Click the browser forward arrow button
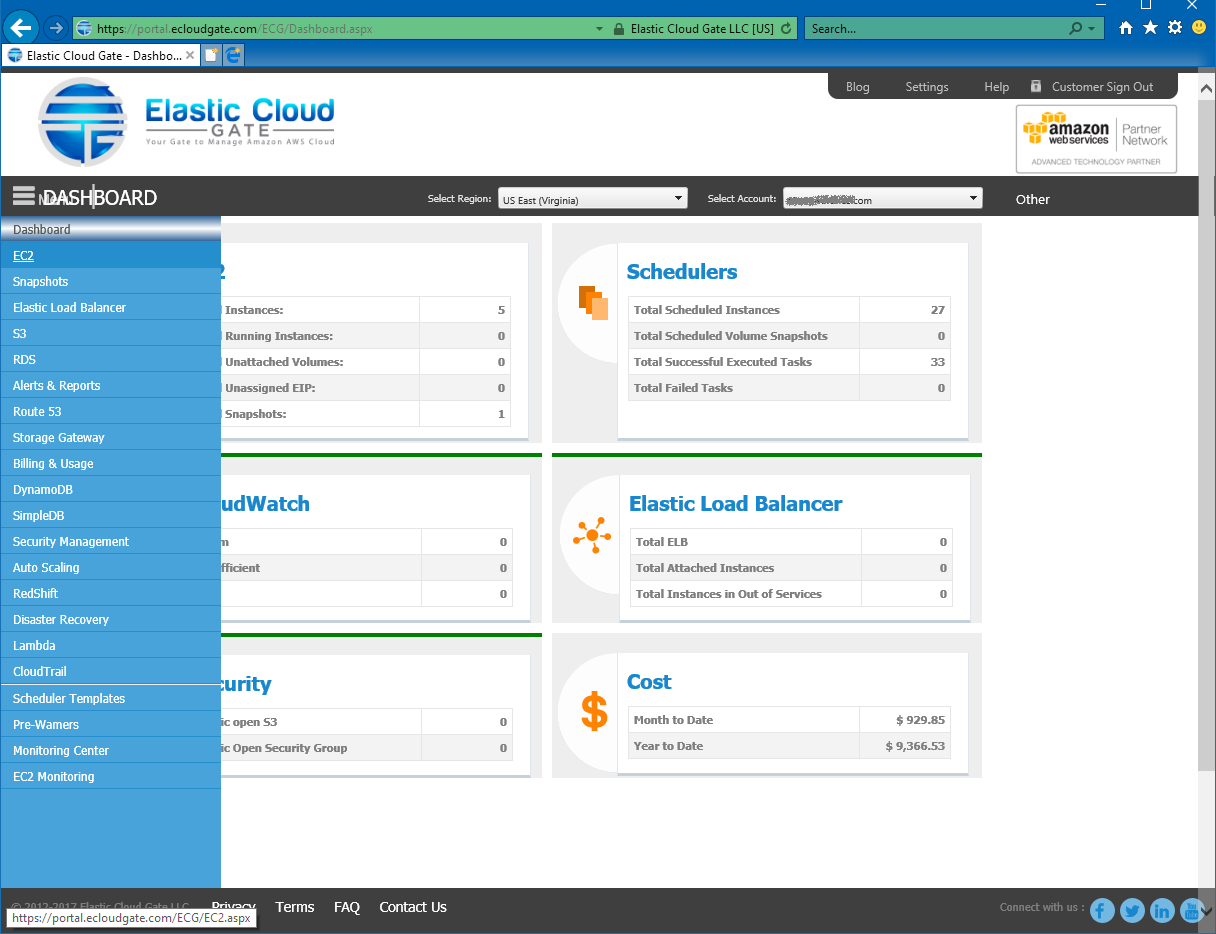 pyautogui.click(x=56, y=28)
